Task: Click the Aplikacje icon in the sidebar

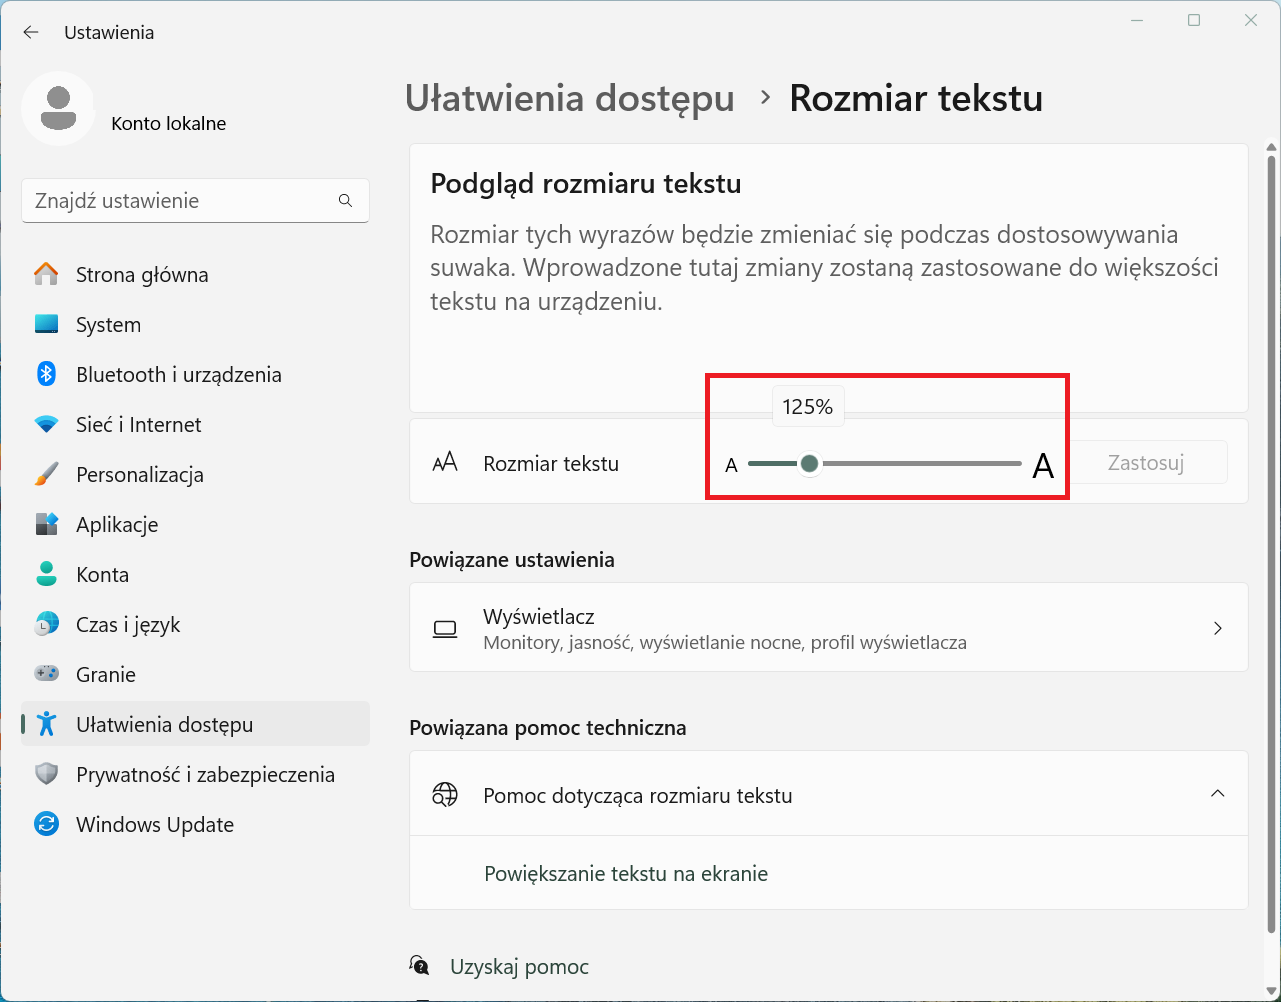Action: [46, 524]
